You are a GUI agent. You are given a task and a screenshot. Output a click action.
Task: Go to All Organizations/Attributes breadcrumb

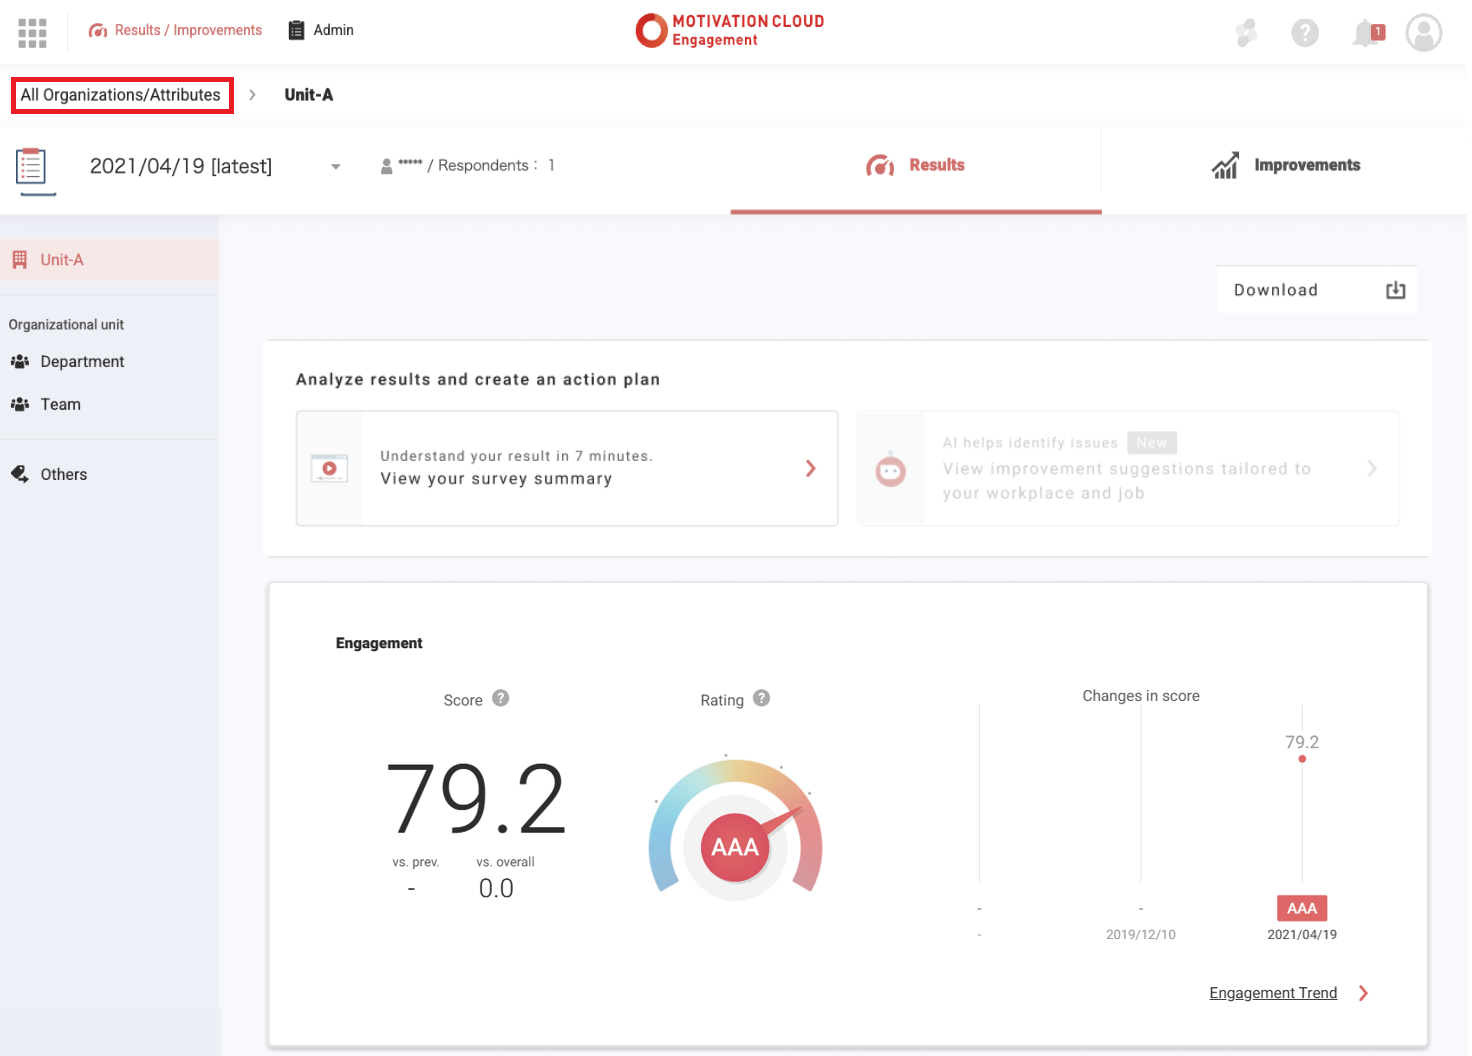121,95
